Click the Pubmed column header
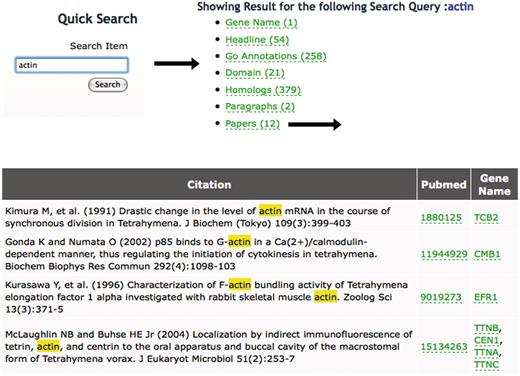520x376 pixels. (x=444, y=184)
